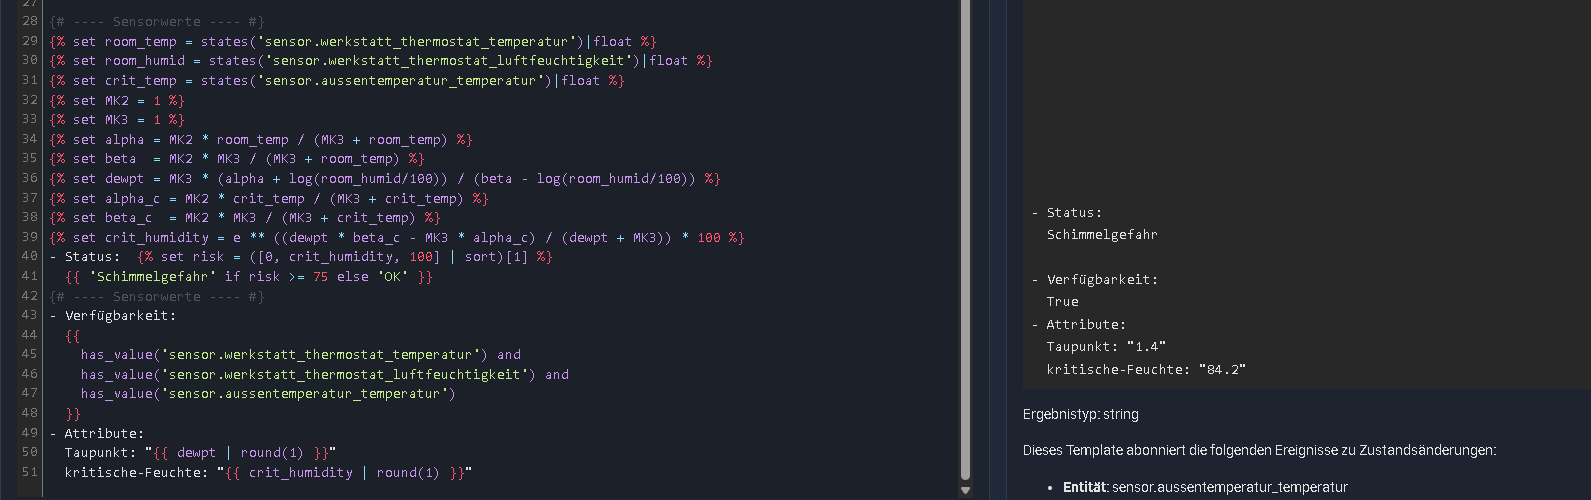Click line number 36 in the gutter

tap(30, 178)
